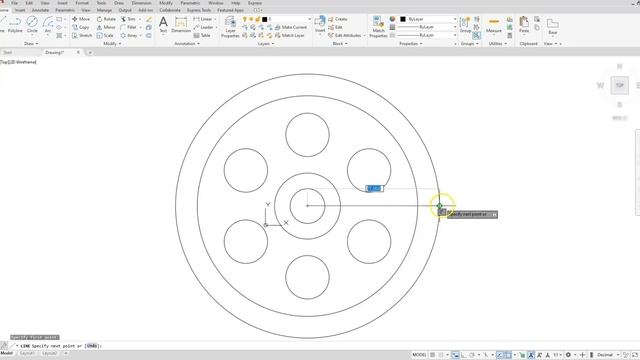Viewport: 640px width, 360px height.
Task: Toggle snap mode in status bar
Action: (x=440, y=355)
